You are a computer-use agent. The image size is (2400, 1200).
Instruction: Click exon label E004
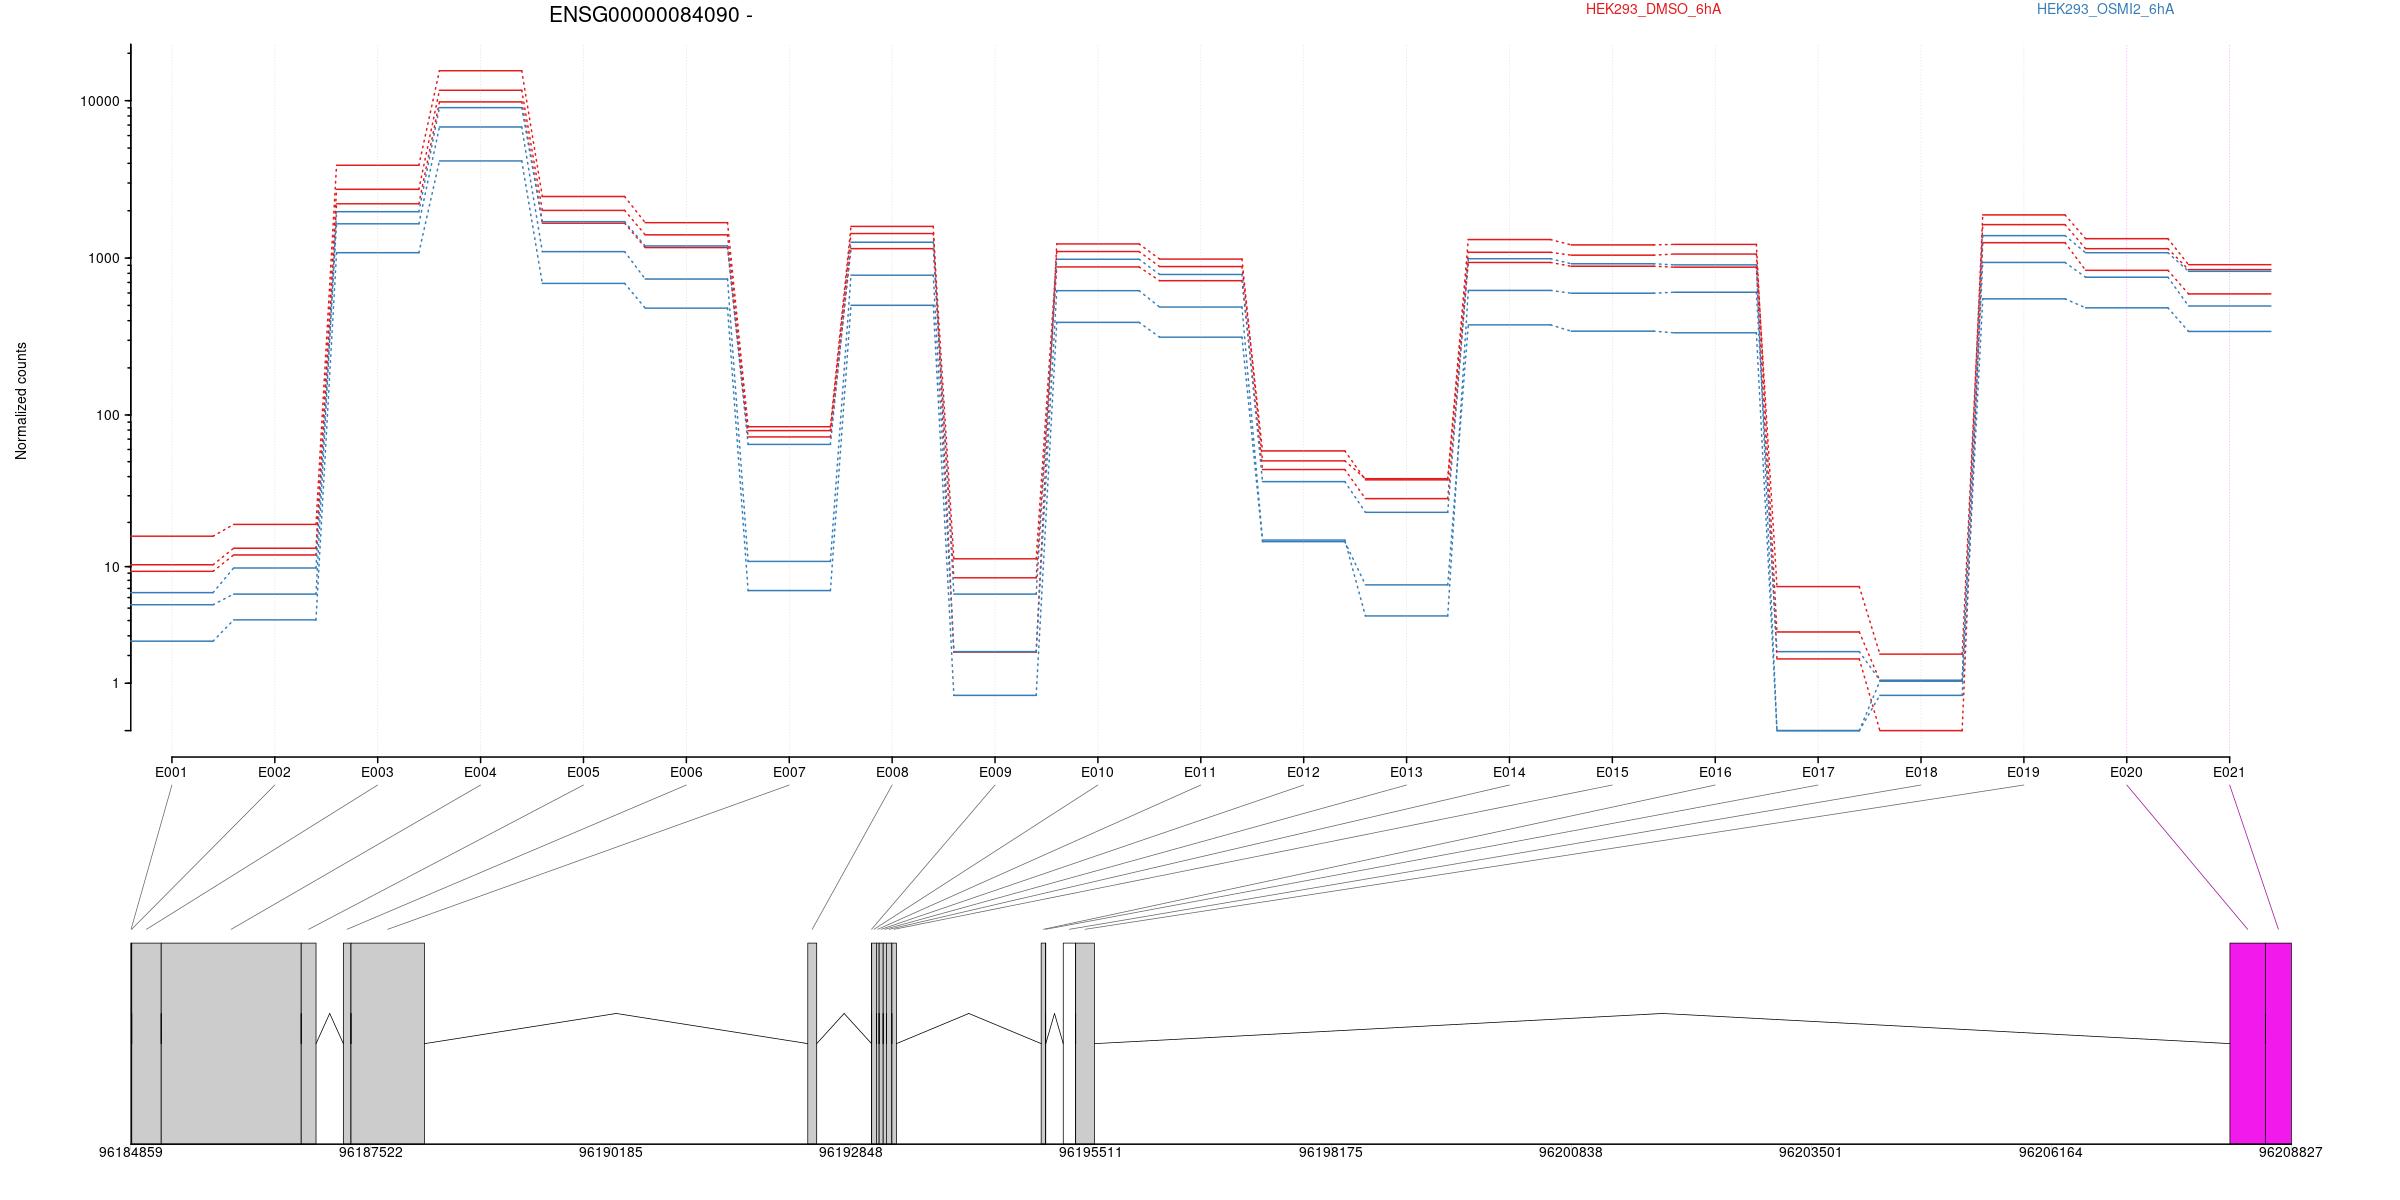coord(480,772)
